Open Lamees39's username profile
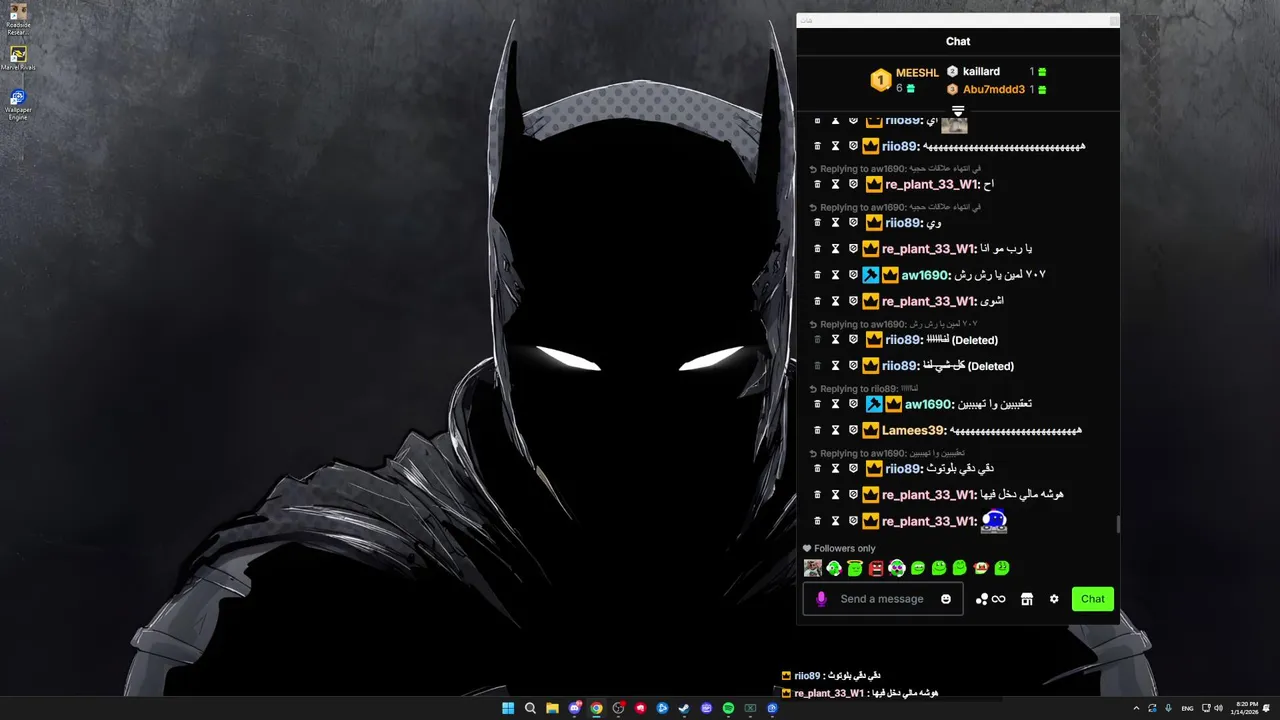This screenshot has width=1280, height=720. pos(913,430)
